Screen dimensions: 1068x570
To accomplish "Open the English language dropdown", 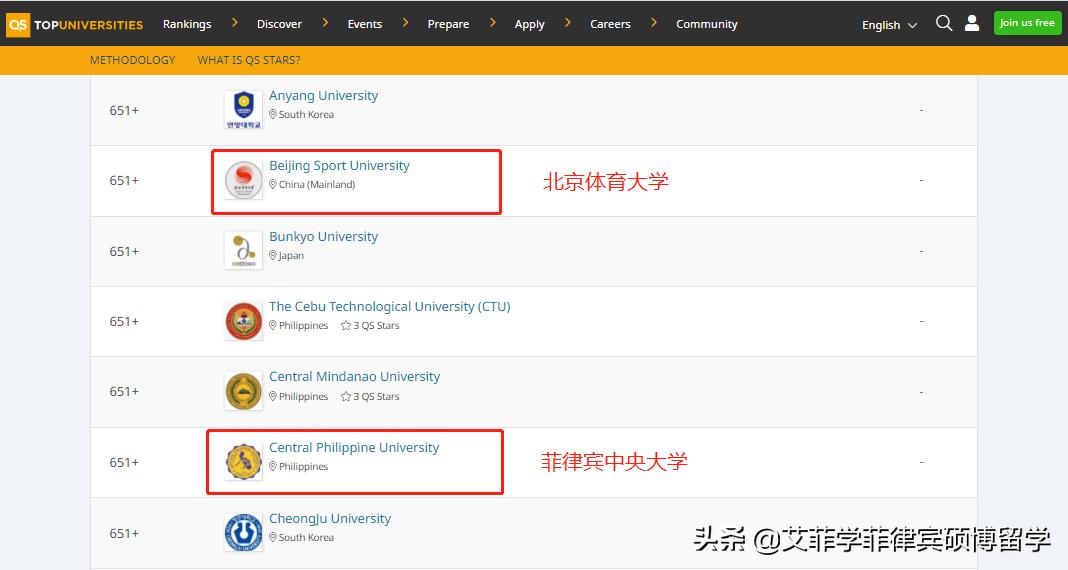I will point(890,25).
